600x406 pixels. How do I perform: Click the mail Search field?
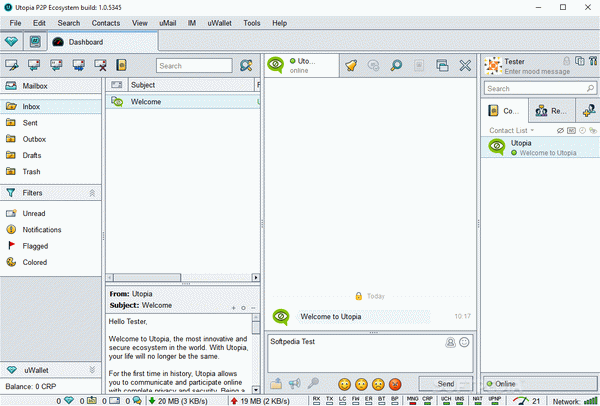pos(194,65)
